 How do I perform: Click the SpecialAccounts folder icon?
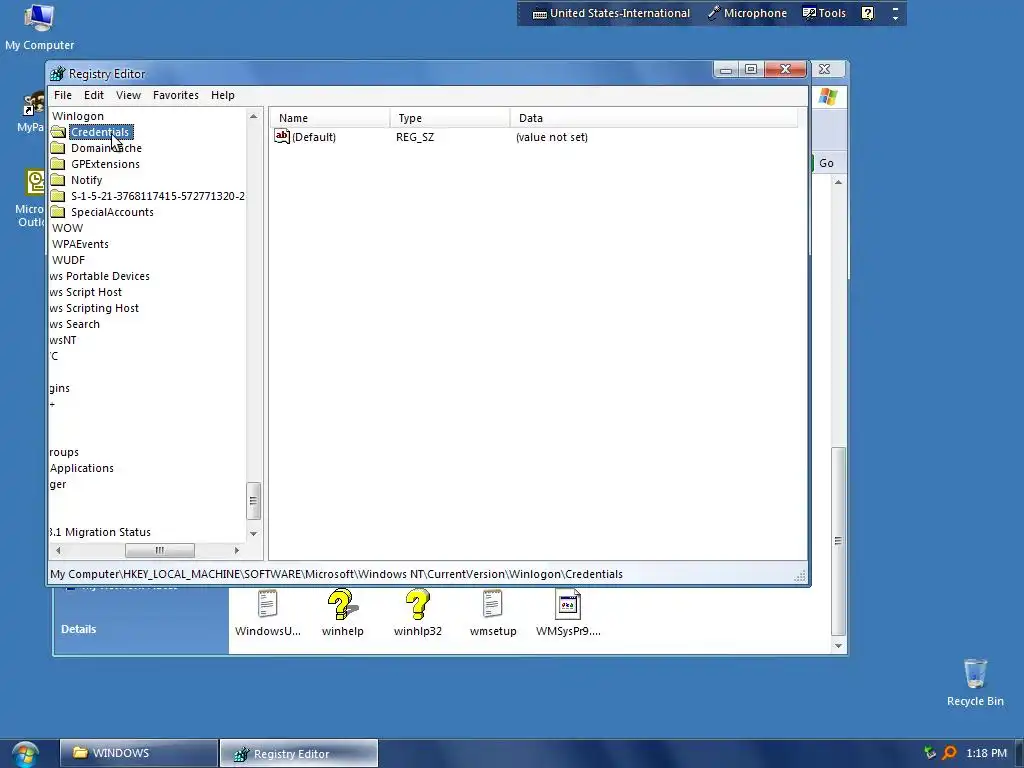tap(58, 212)
